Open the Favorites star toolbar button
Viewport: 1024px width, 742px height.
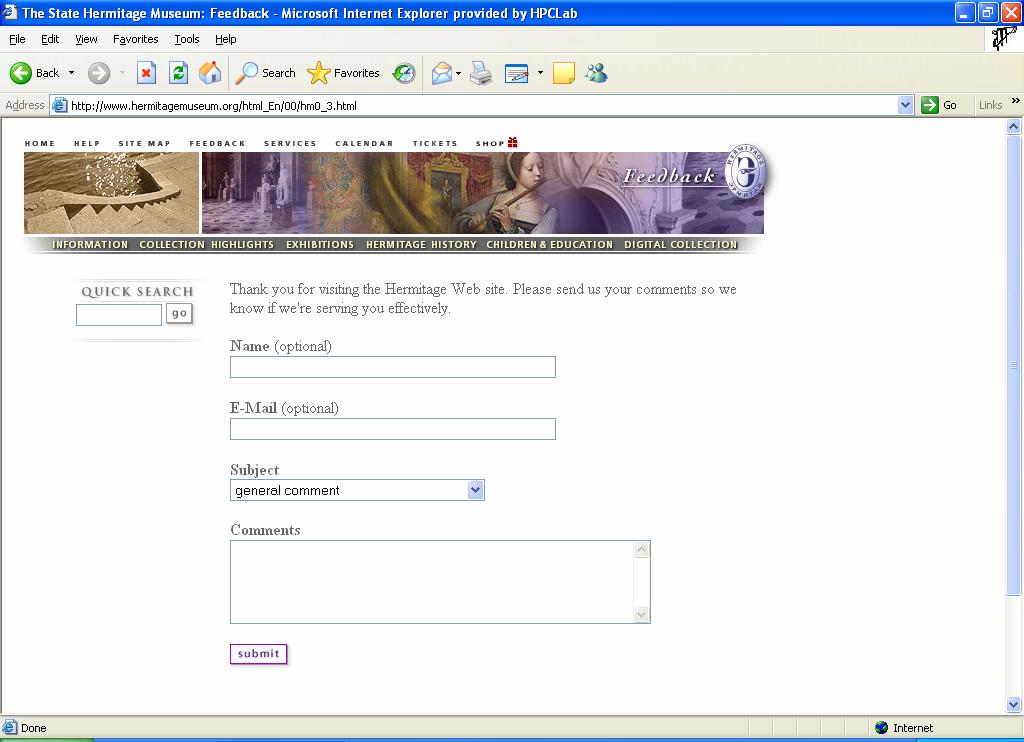(344, 73)
